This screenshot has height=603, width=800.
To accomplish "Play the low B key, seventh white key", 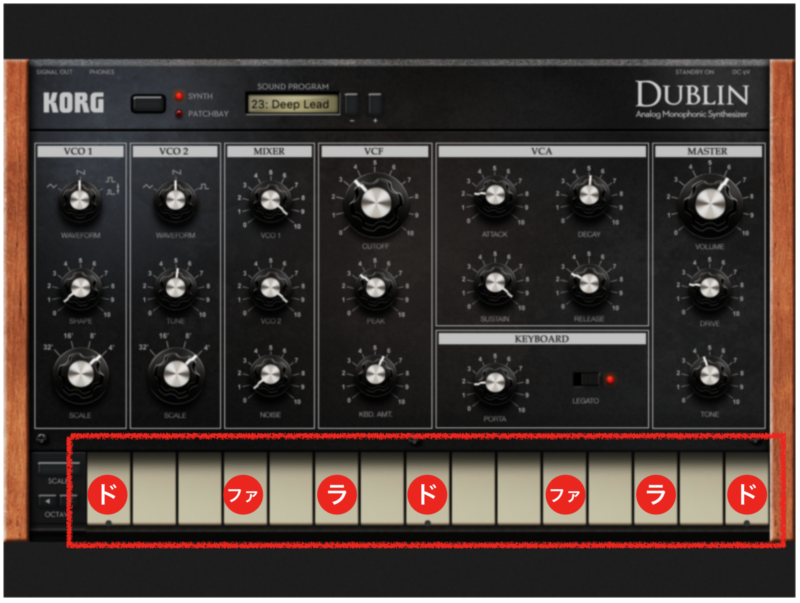I will pos(382,488).
